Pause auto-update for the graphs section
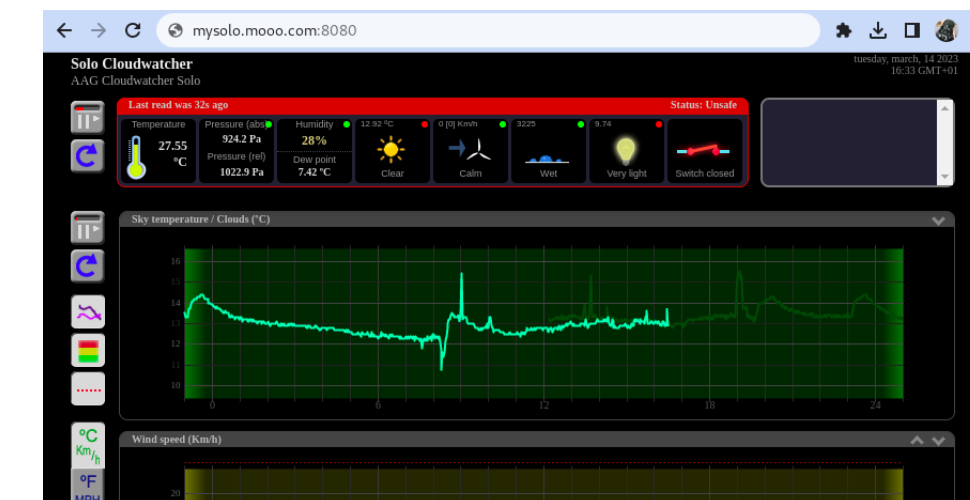Image resolution: width=970 pixels, height=500 pixels. [88, 228]
